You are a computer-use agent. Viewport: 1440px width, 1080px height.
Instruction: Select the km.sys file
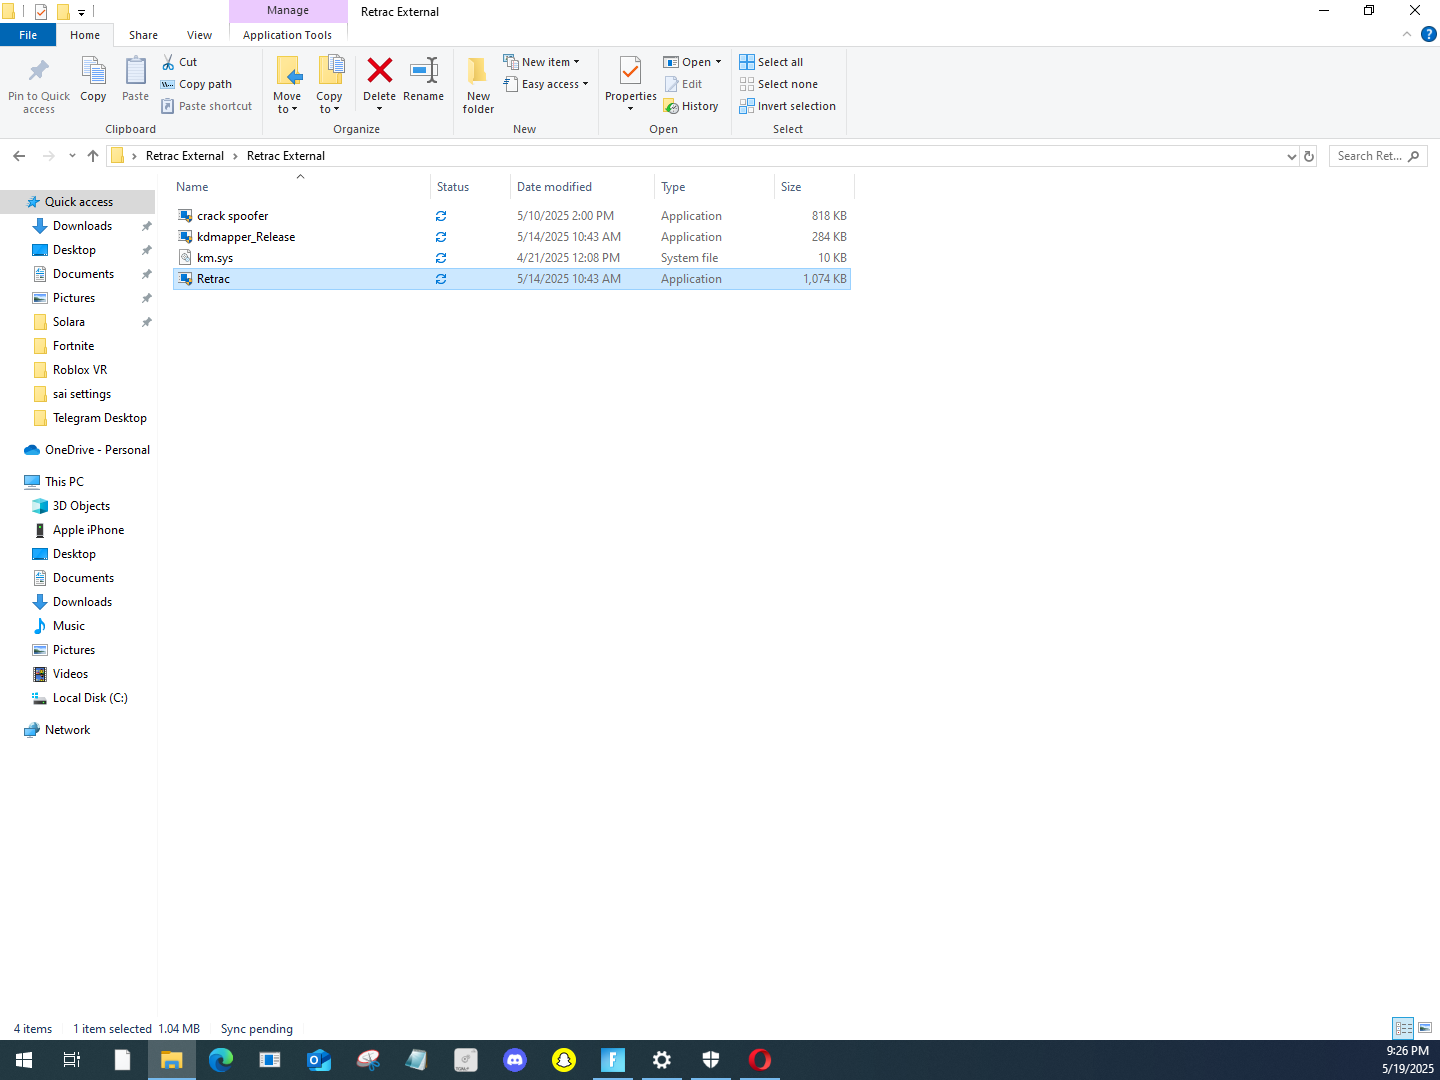coord(511,258)
